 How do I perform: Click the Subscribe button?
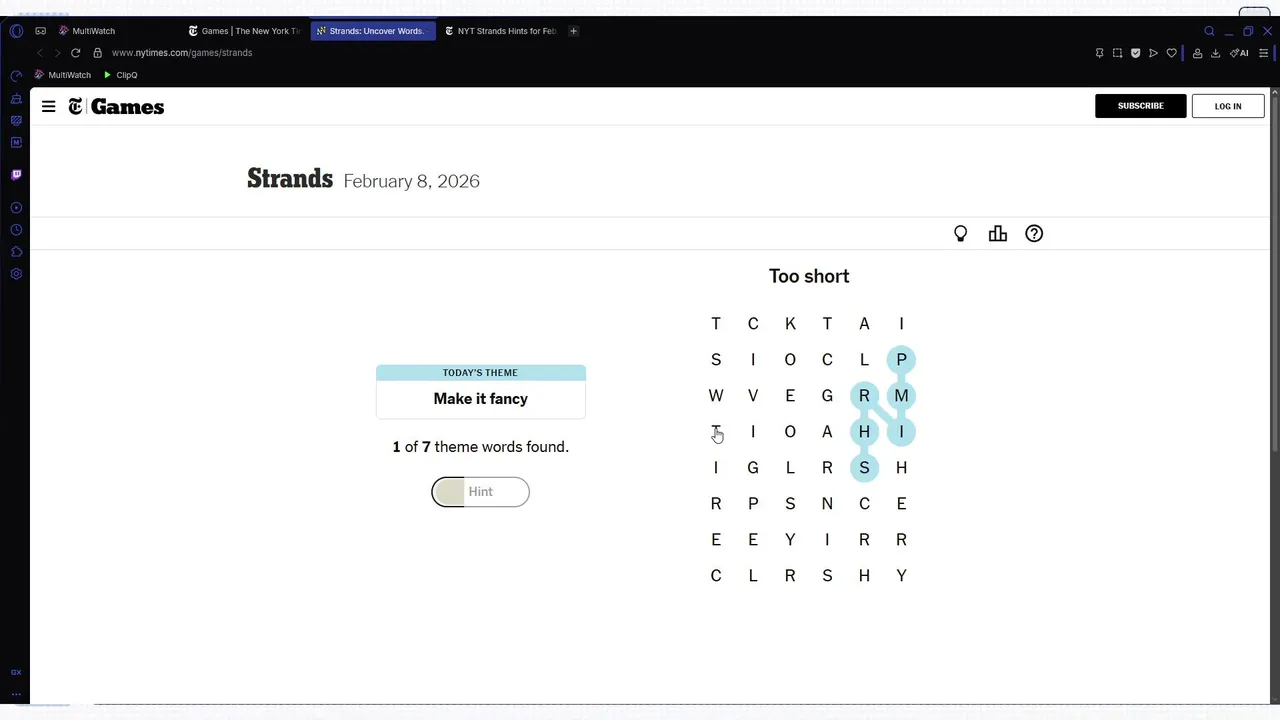(x=1140, y=106)
